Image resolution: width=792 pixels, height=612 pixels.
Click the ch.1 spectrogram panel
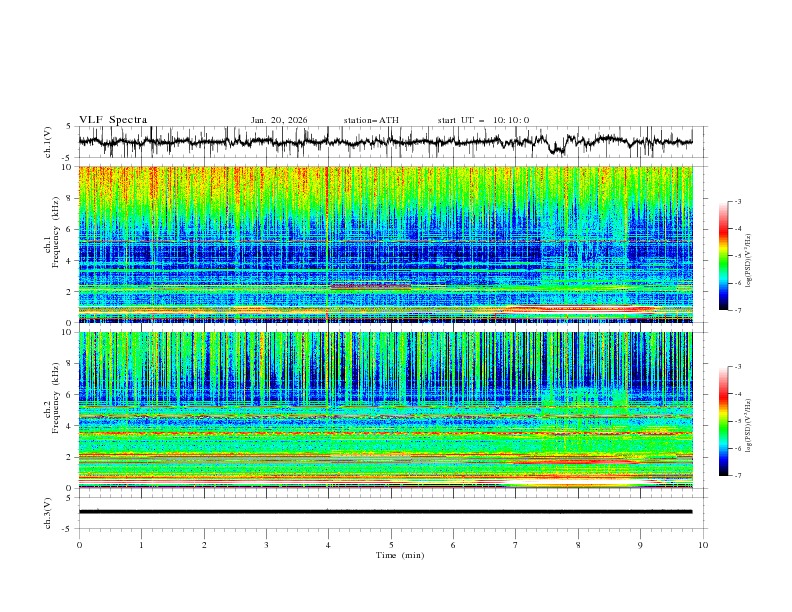tap(385, 244)
